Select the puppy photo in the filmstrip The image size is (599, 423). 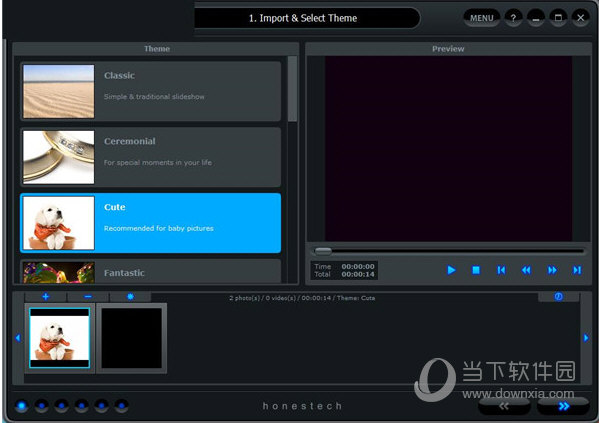60,338
